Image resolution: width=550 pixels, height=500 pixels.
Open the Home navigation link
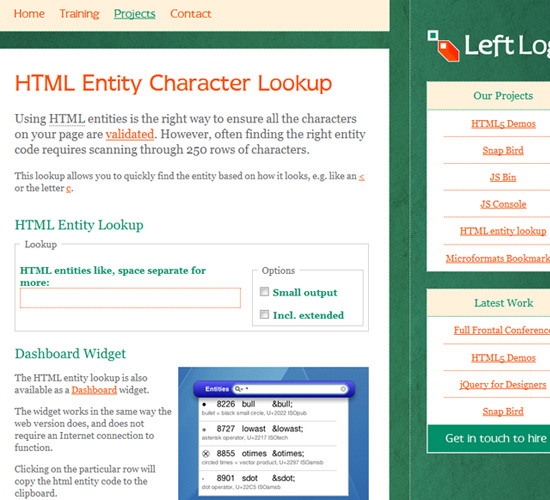[29, 14]
